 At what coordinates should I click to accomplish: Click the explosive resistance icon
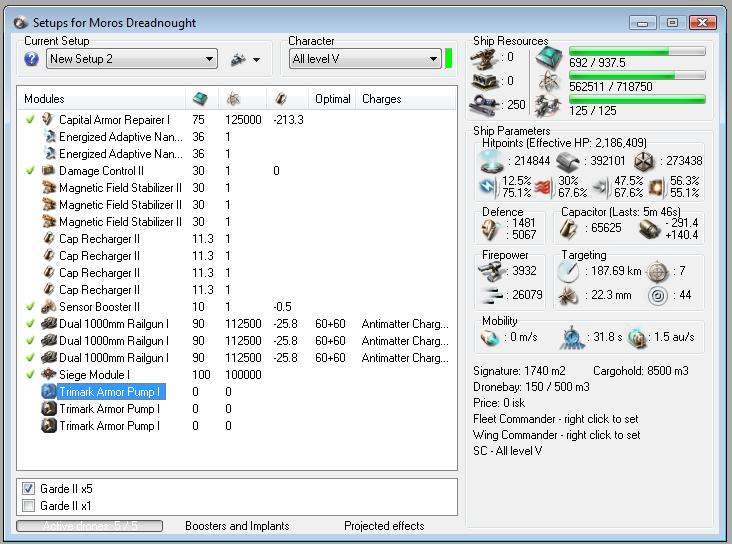pyautogui.click(x=656, y=187)
